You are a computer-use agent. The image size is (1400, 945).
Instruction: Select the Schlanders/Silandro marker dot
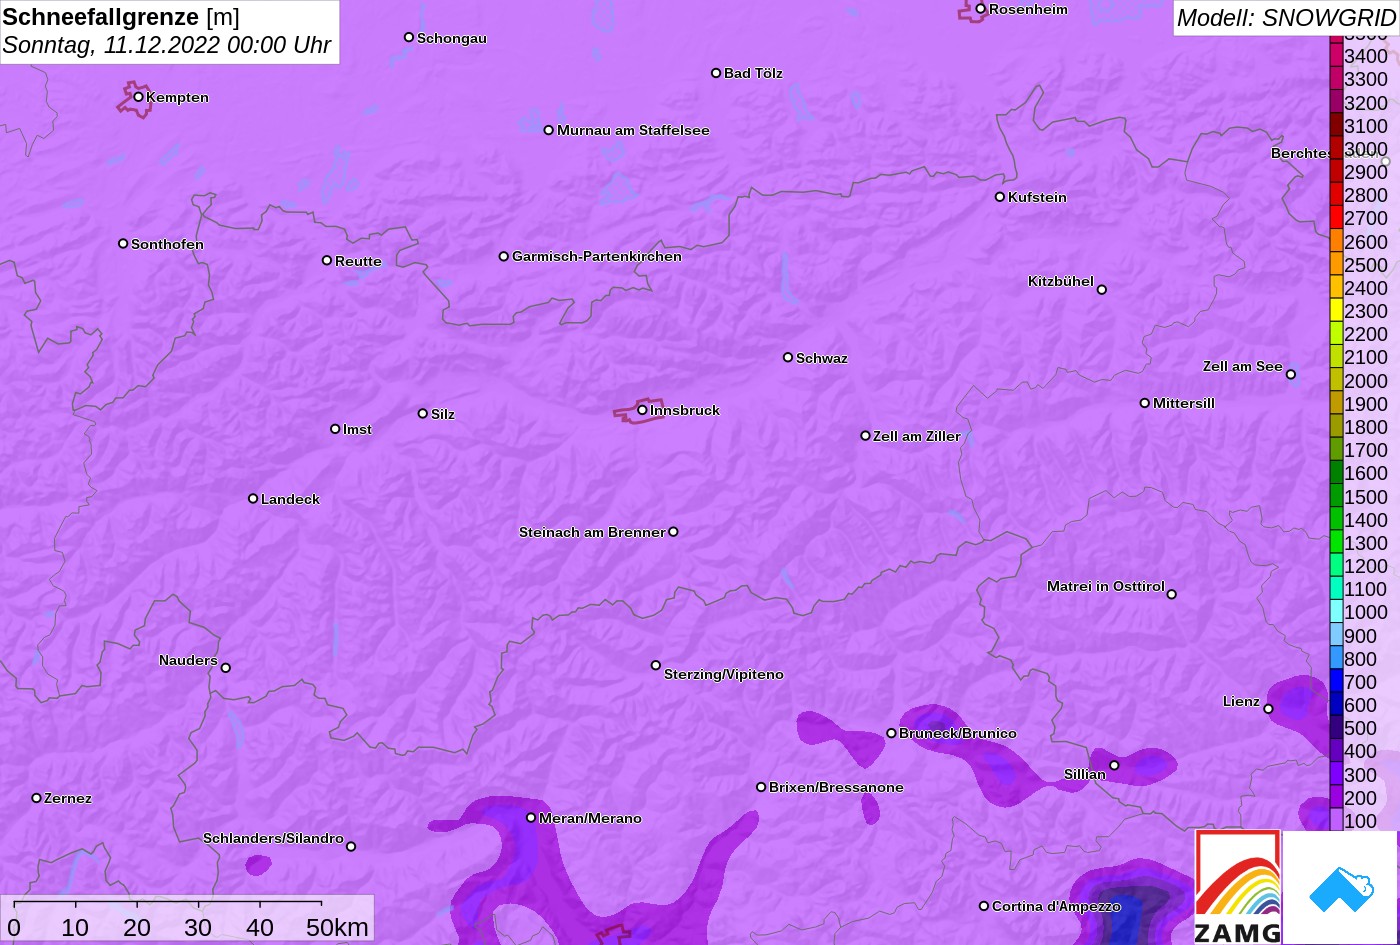tap(351, 847)
